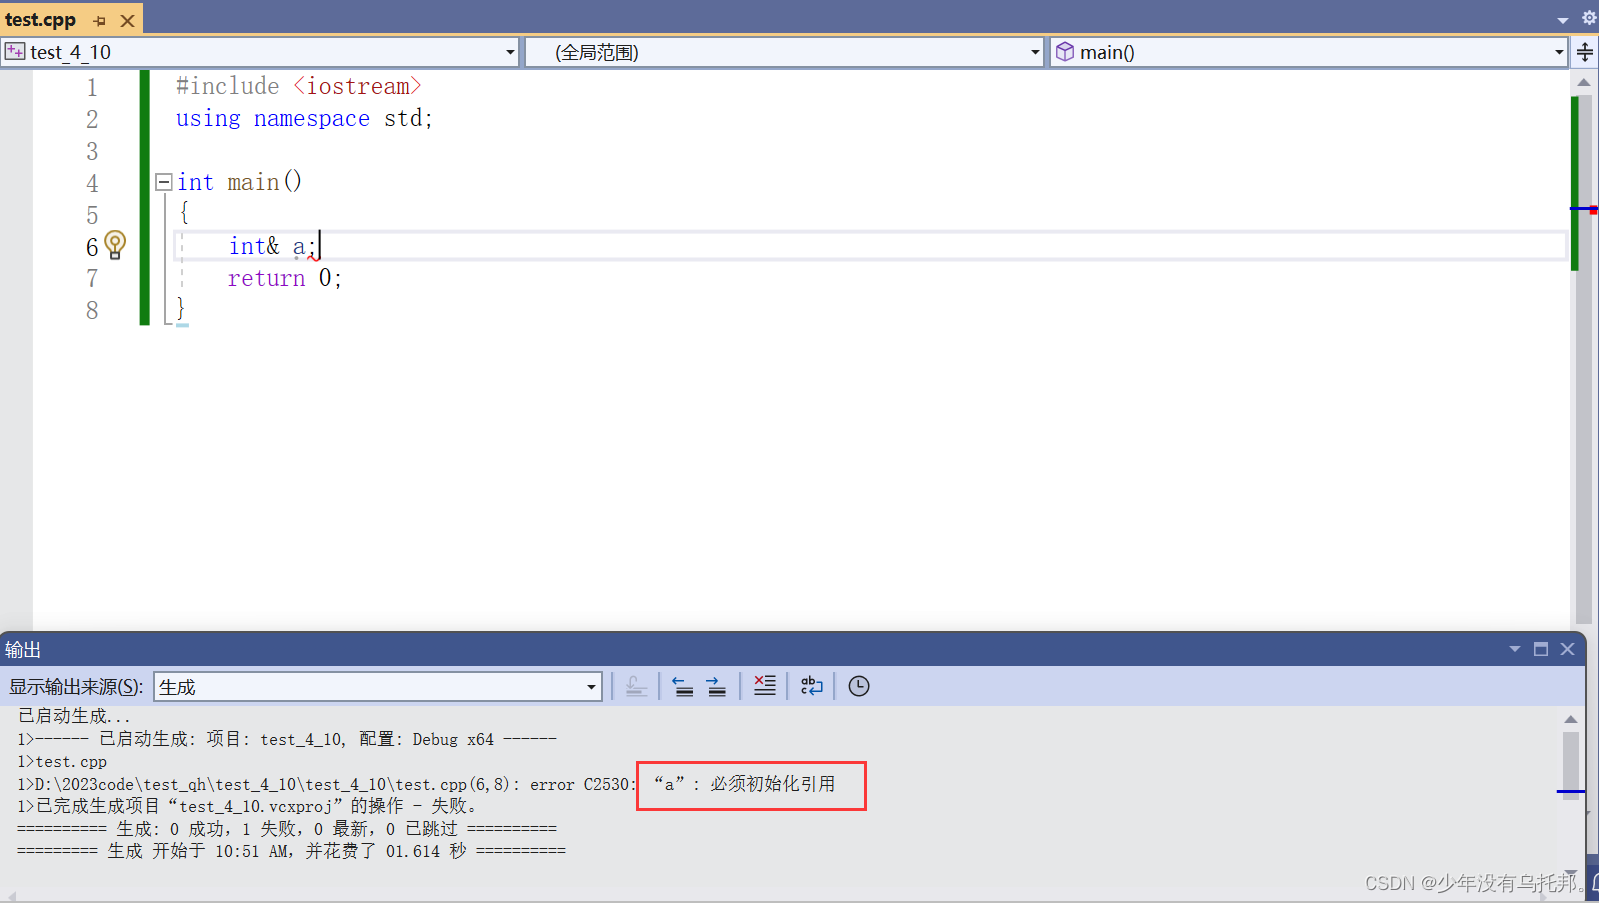Screen dimensions: 1599x903
Task: Click the 'int& a;' declaration
Action: tap(272, 246)
